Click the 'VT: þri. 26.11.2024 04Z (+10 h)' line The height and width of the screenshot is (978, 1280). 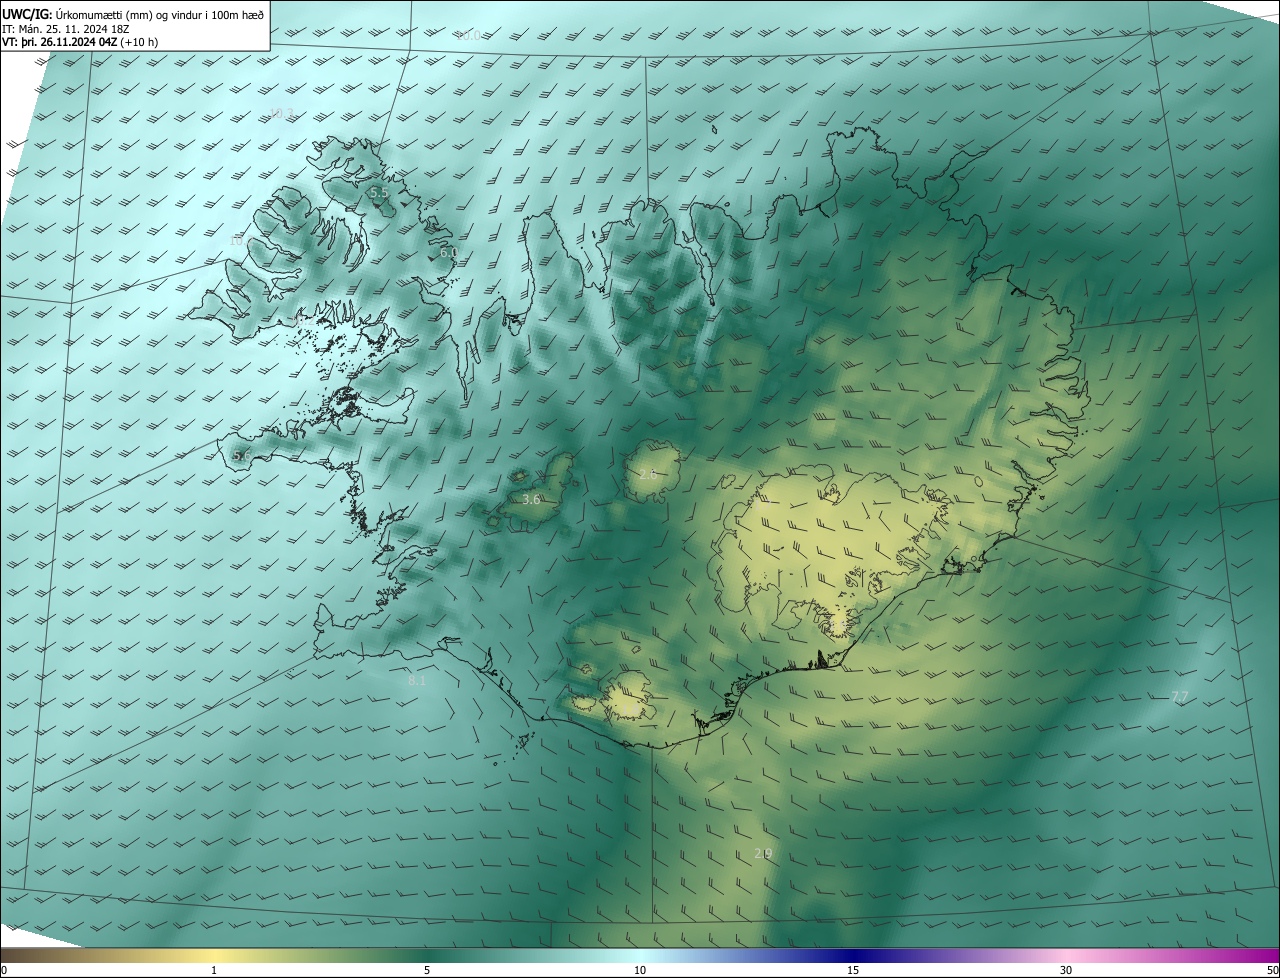click(80, 42)
